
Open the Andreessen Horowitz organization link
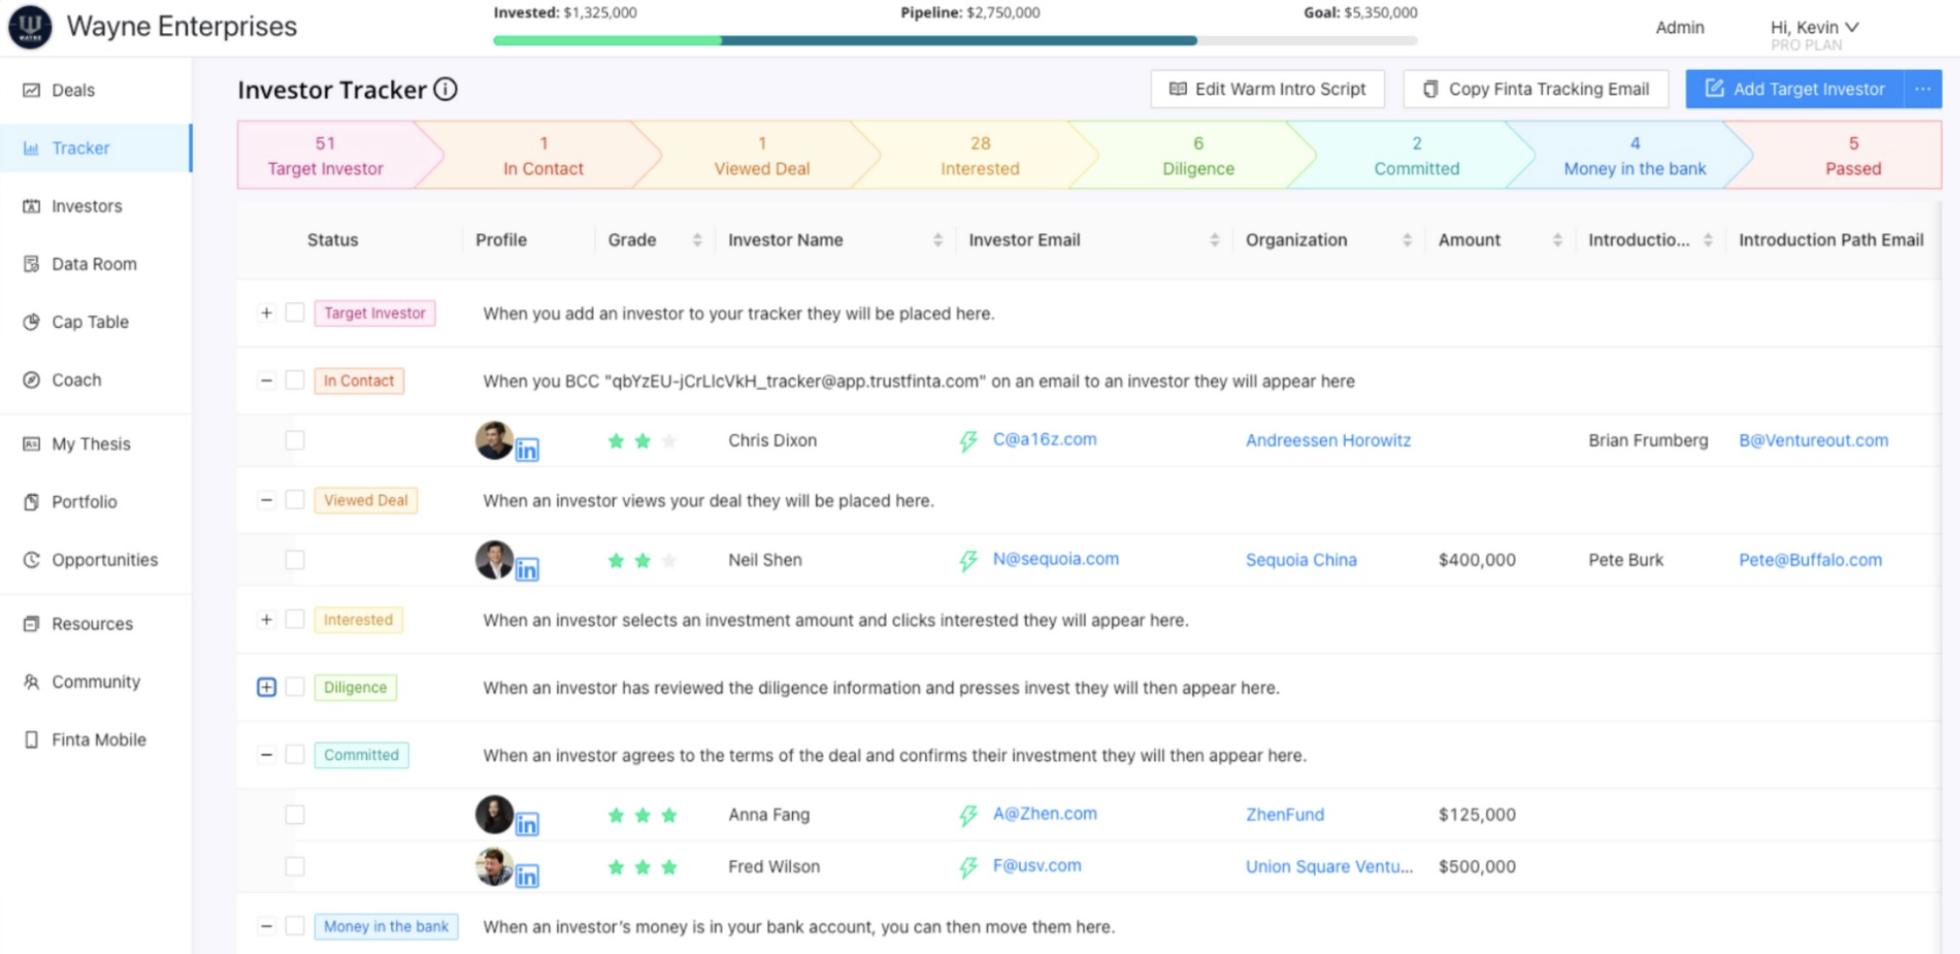1328,441
